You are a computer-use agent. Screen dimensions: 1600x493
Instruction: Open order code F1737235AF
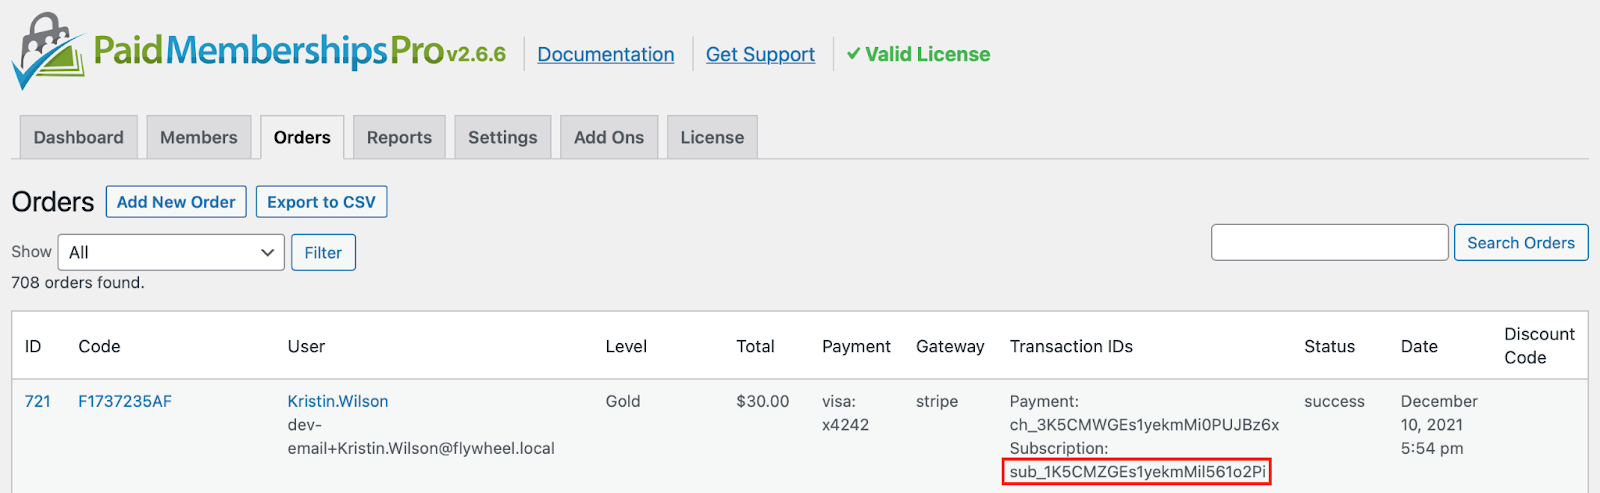click(125, 401)
